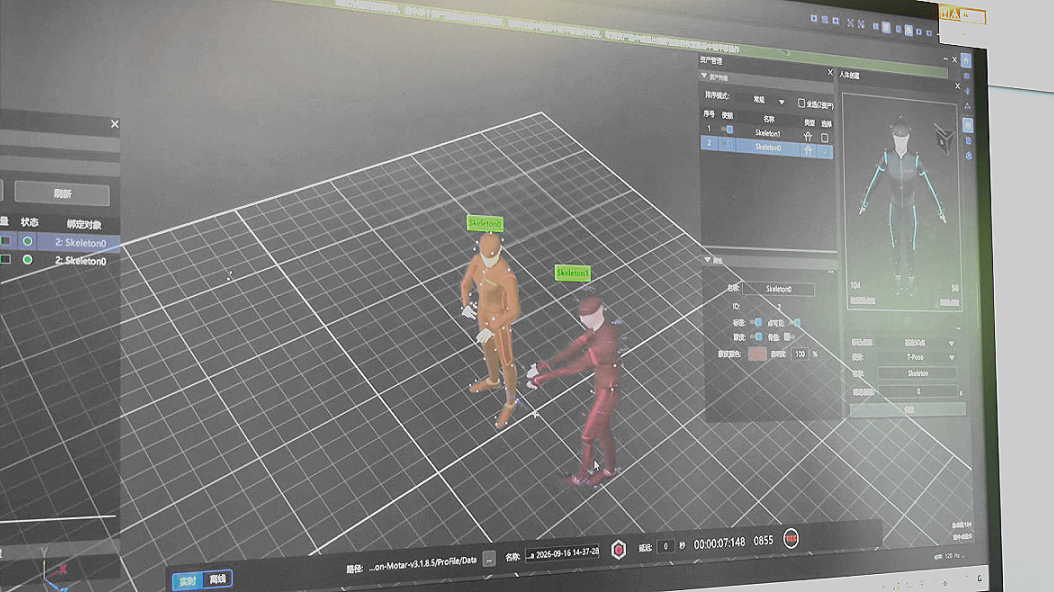
Task: Select Skeleton1 row in asset list
Action: pos(767,134)
